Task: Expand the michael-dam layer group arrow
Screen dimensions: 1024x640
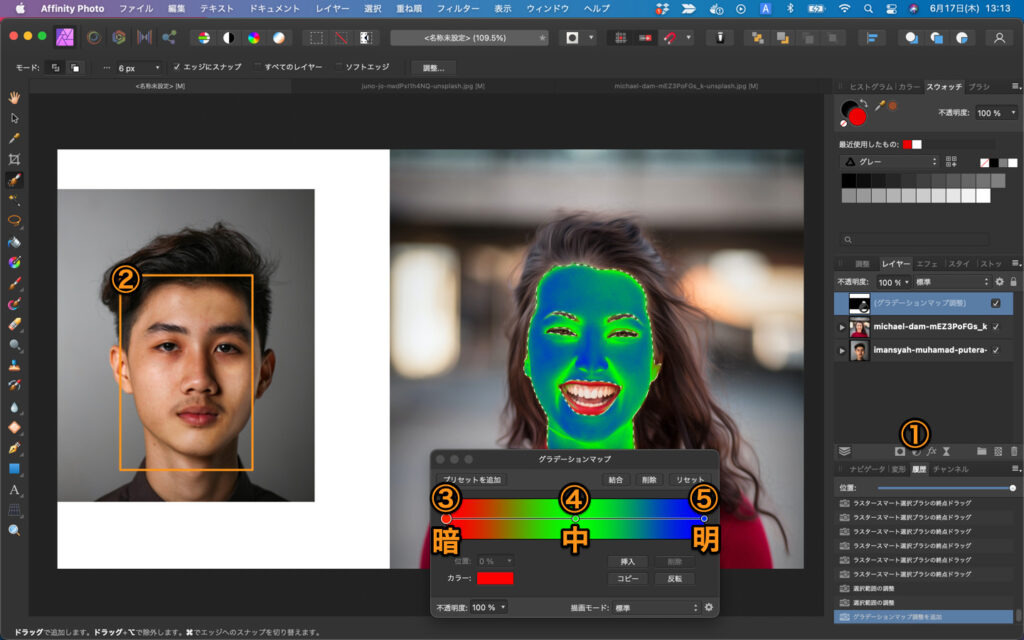Action: (x=841, y=327)
